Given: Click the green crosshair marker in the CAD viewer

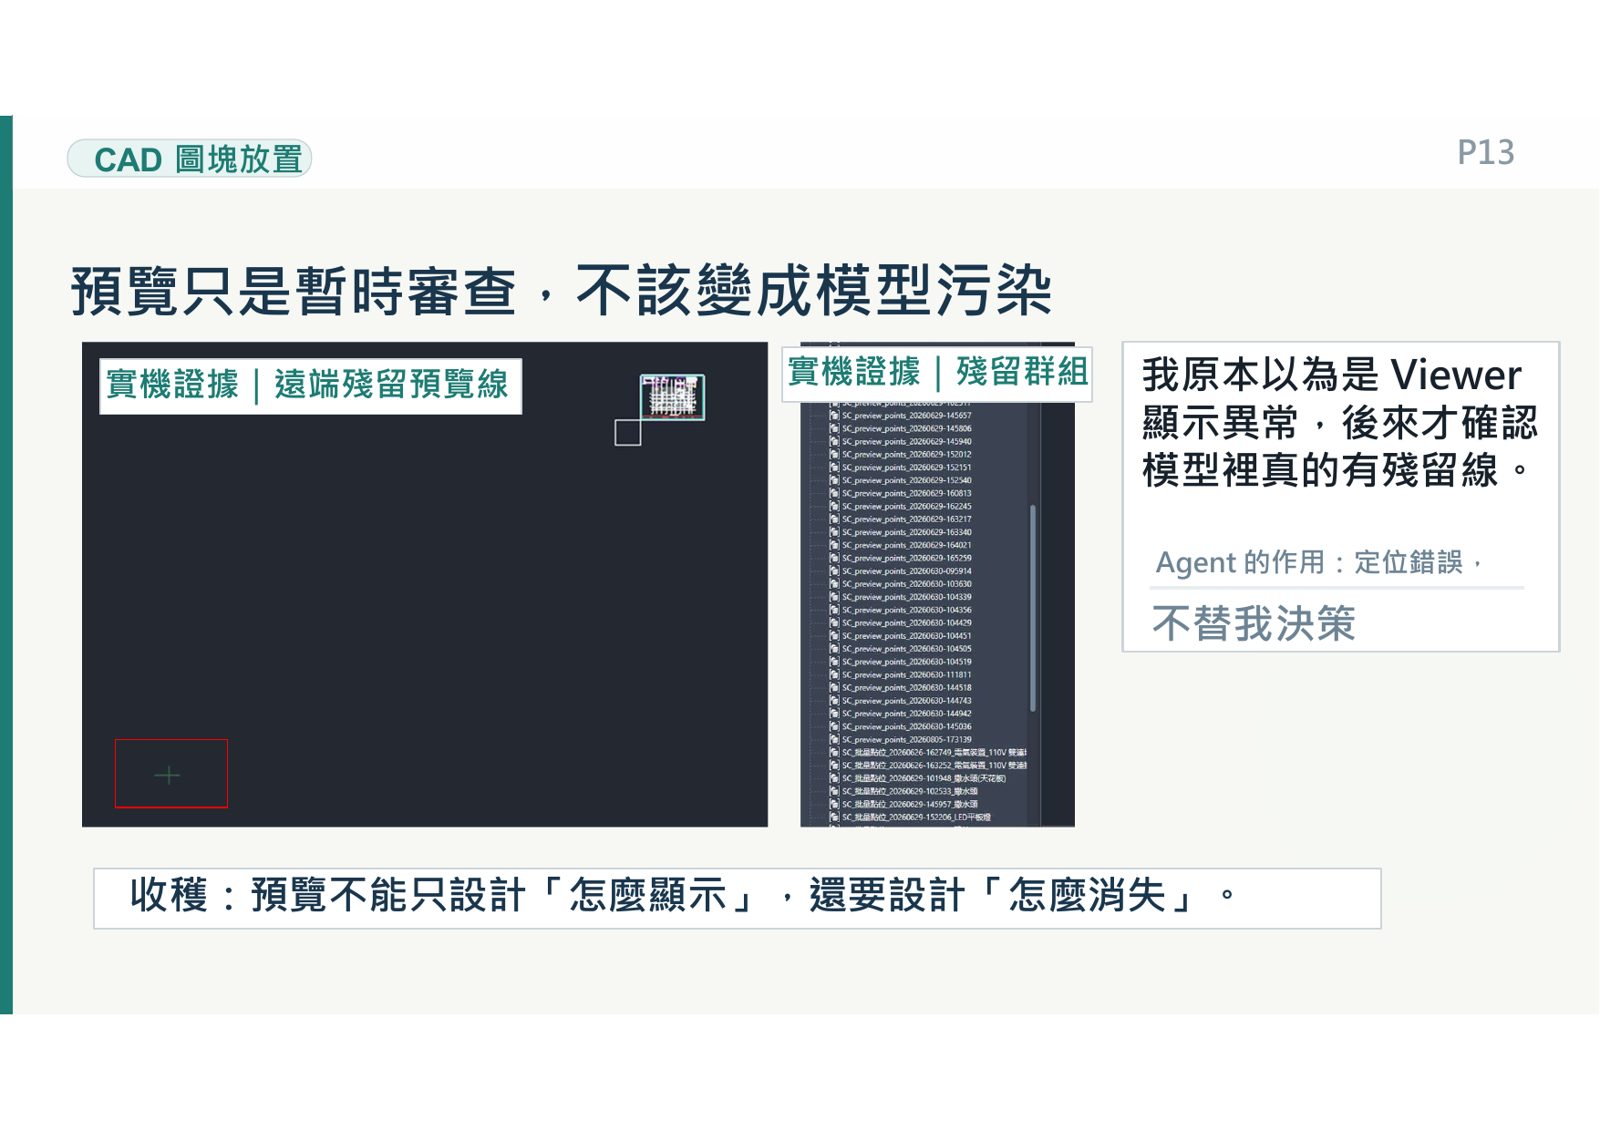Looking at the screenshot, I should pyautogui.click(x=168, y=775).
